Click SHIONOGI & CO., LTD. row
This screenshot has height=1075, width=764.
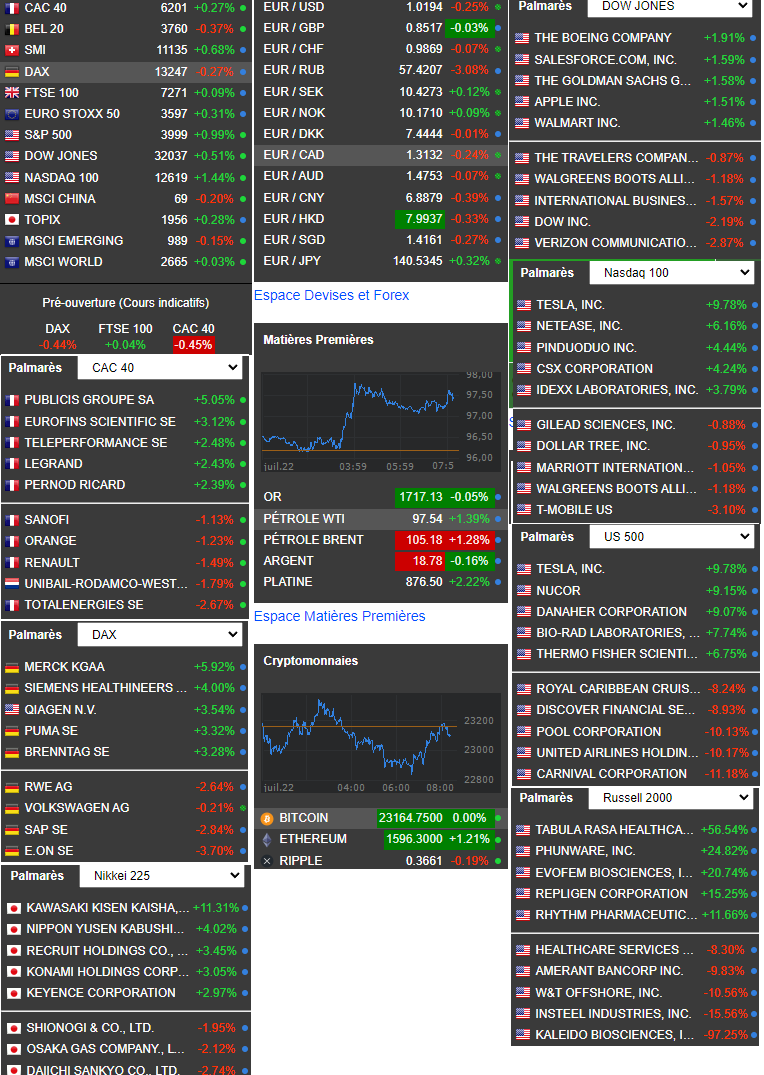click(126, 1028)
